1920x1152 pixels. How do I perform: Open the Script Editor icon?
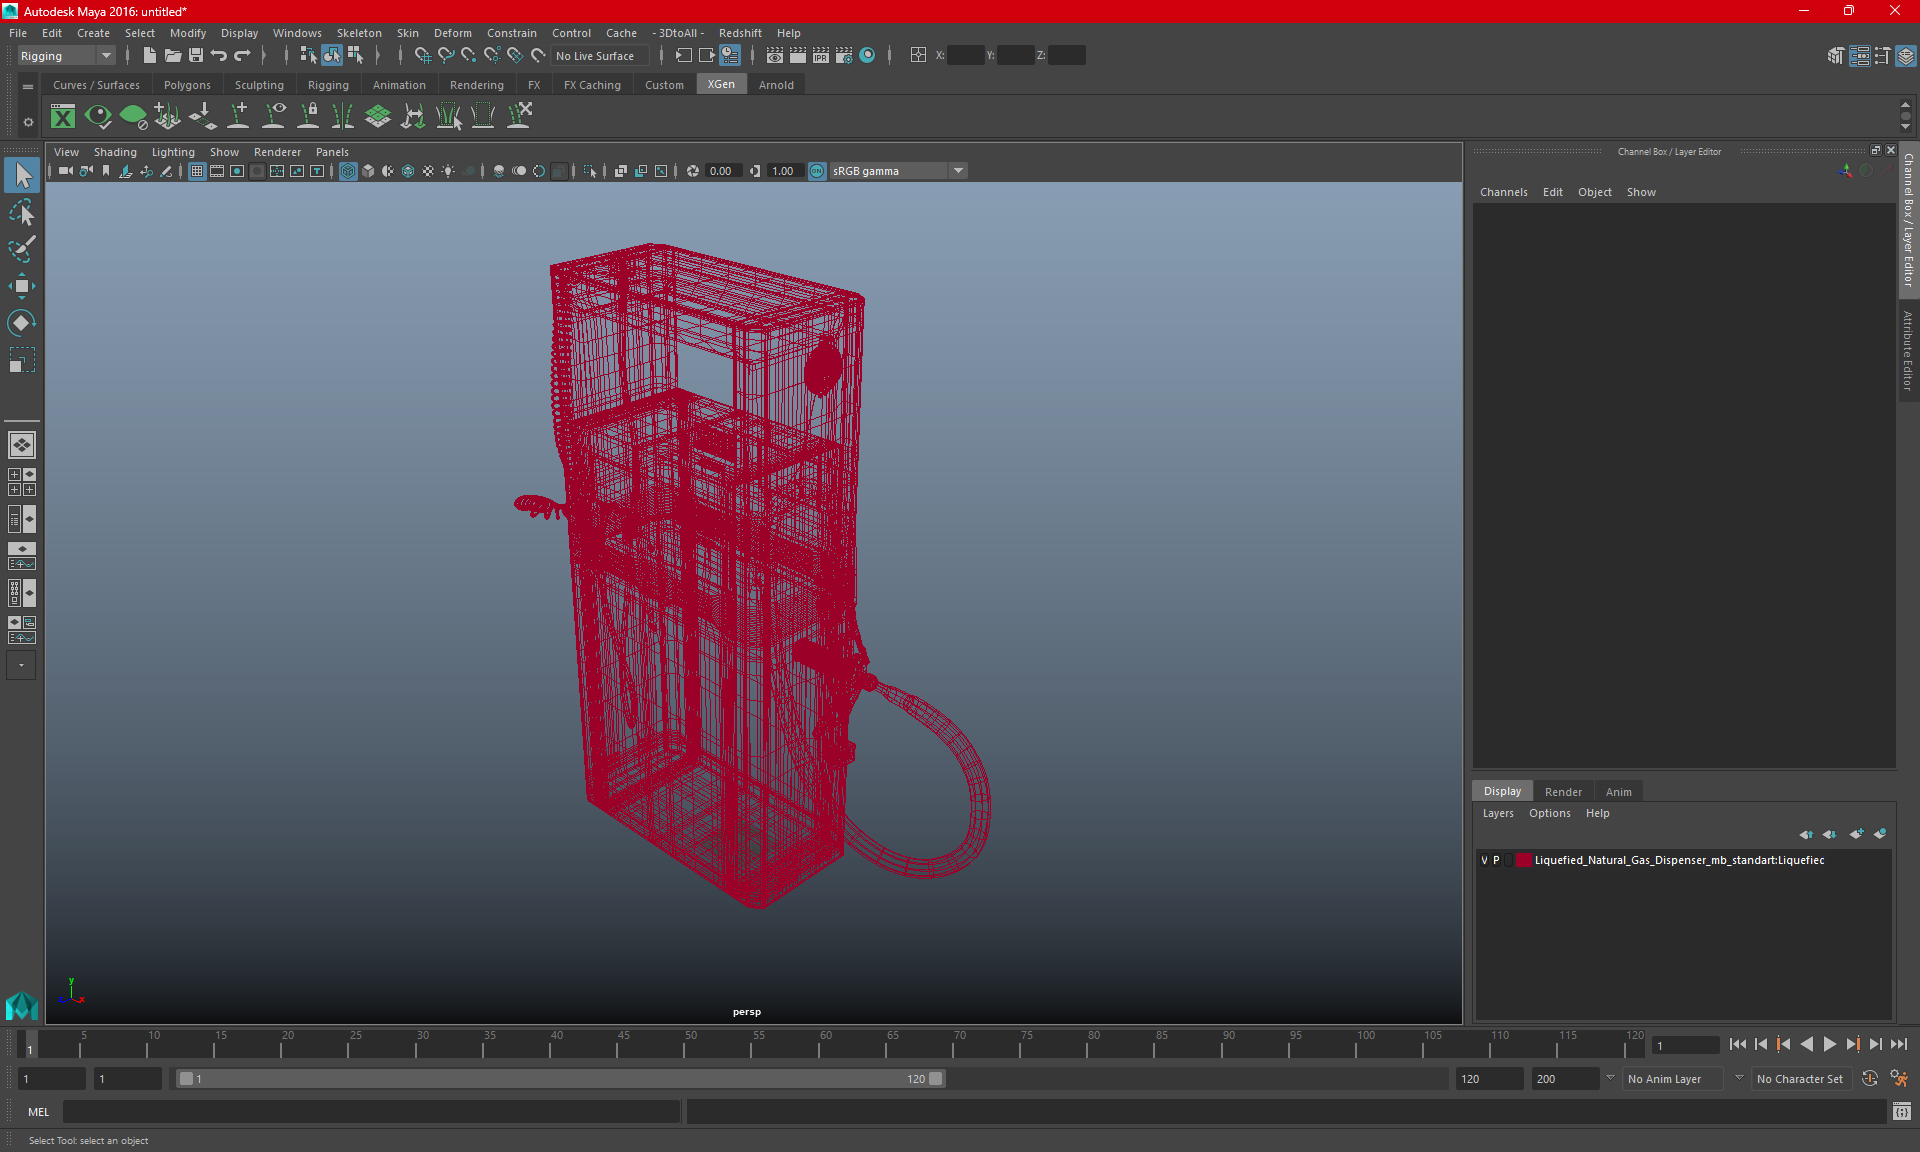point(1902,1111)
